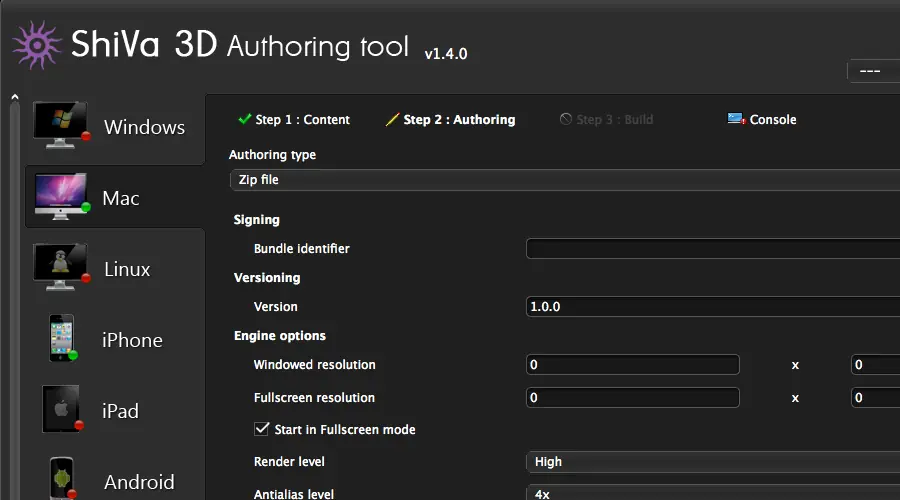
Task: Click the v1.4.0 version text
Action: [x=446, y=54]
